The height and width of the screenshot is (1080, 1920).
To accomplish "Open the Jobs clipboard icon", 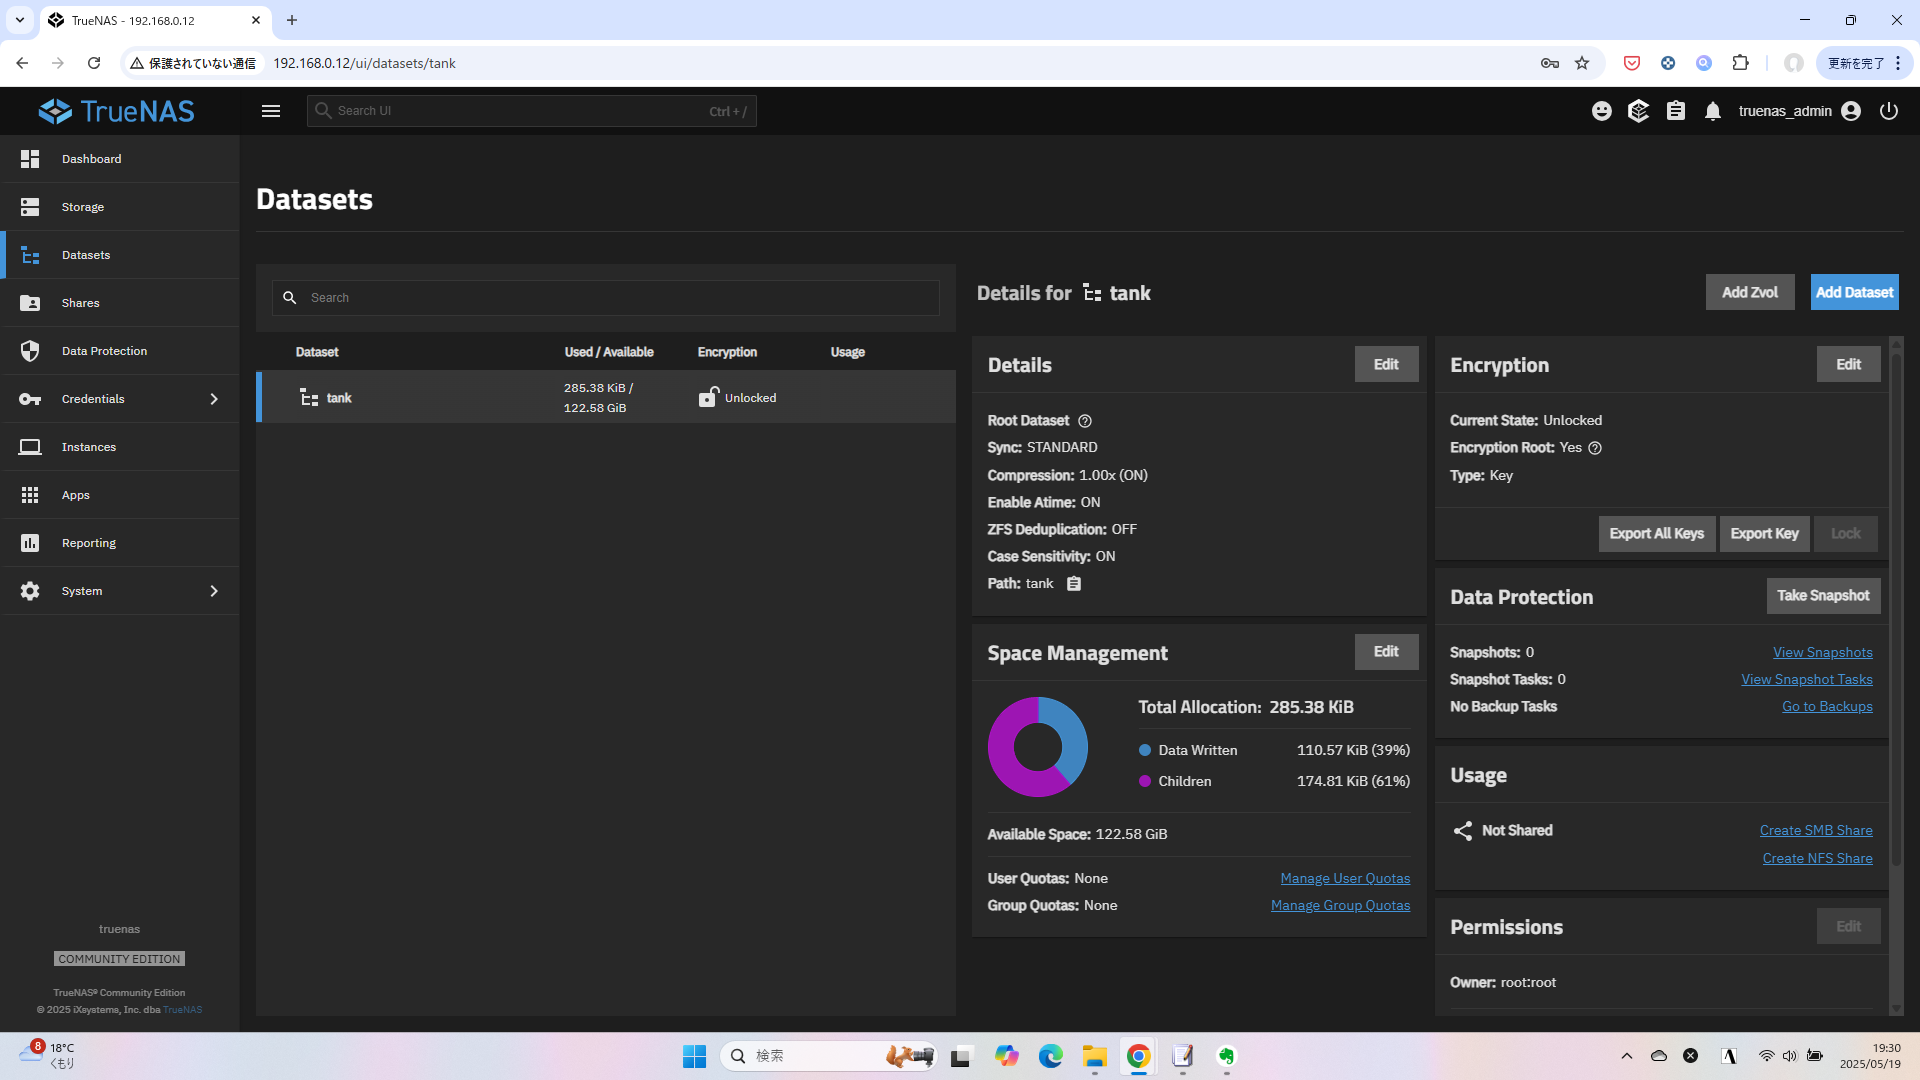I will (x=1675, y=111).
